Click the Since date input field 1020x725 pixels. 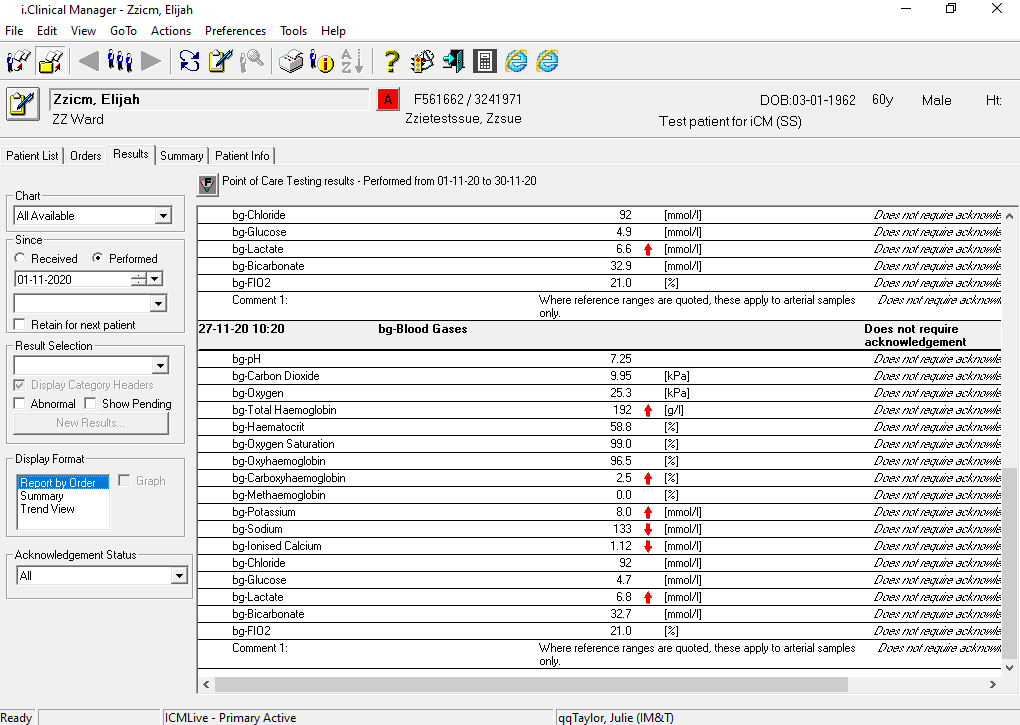pyautogui.click(x=73, y=280)
